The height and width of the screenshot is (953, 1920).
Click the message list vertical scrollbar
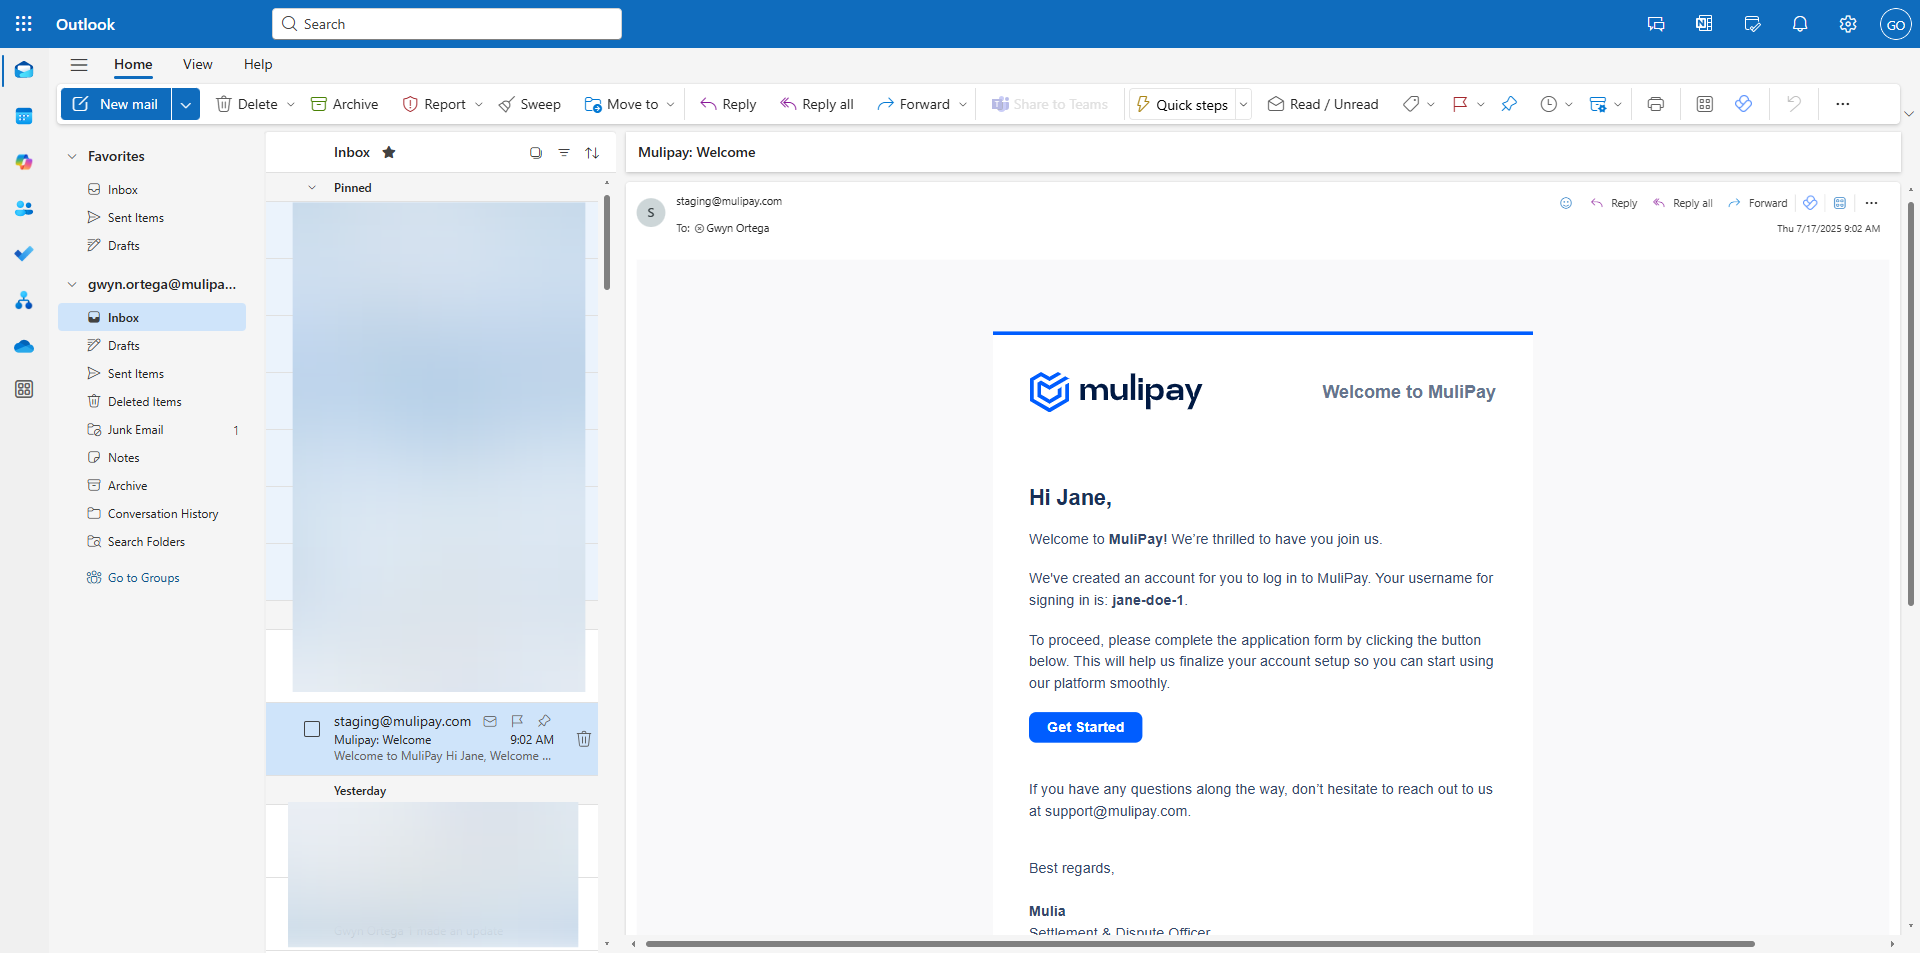point(607,243)
